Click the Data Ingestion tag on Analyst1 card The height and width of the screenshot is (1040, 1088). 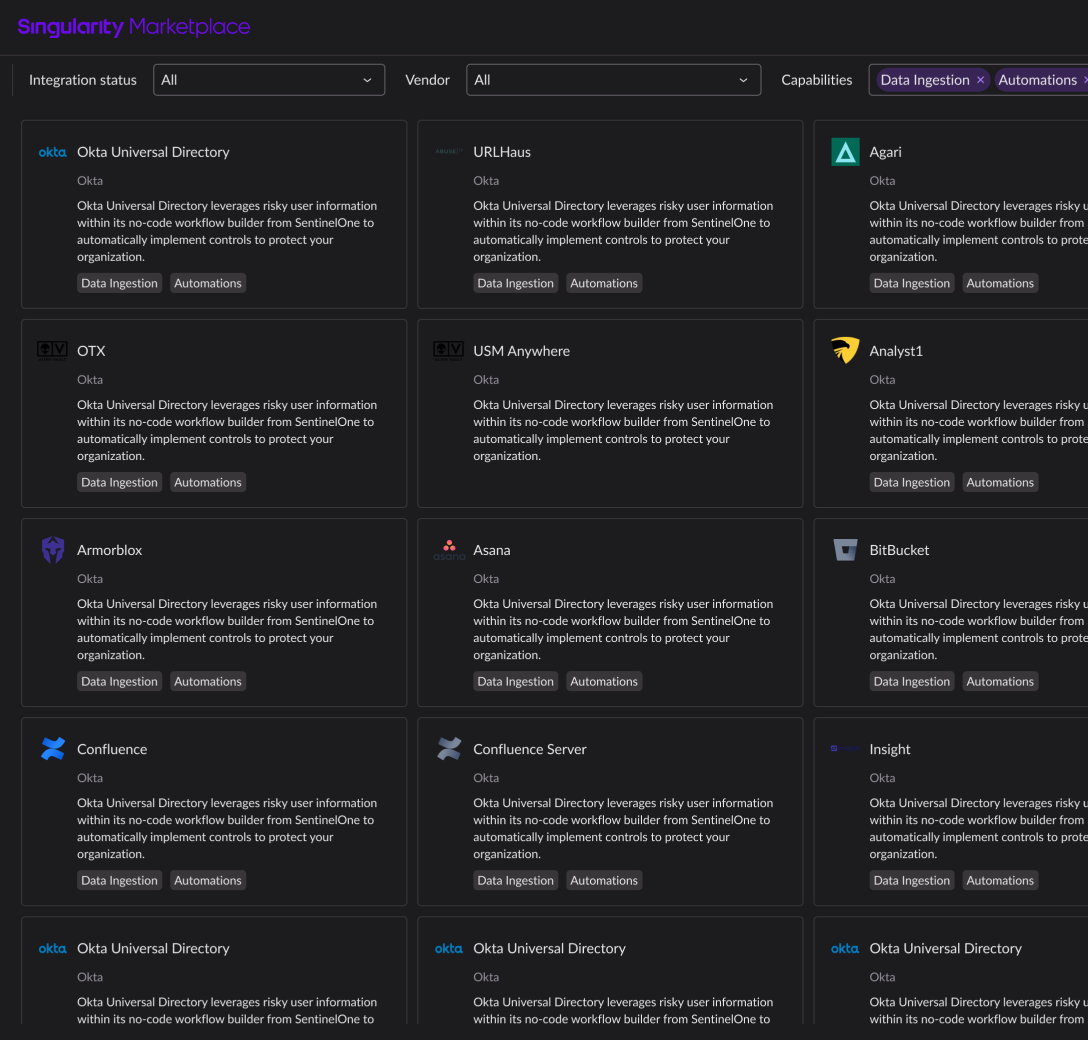[x=912, y=482]
